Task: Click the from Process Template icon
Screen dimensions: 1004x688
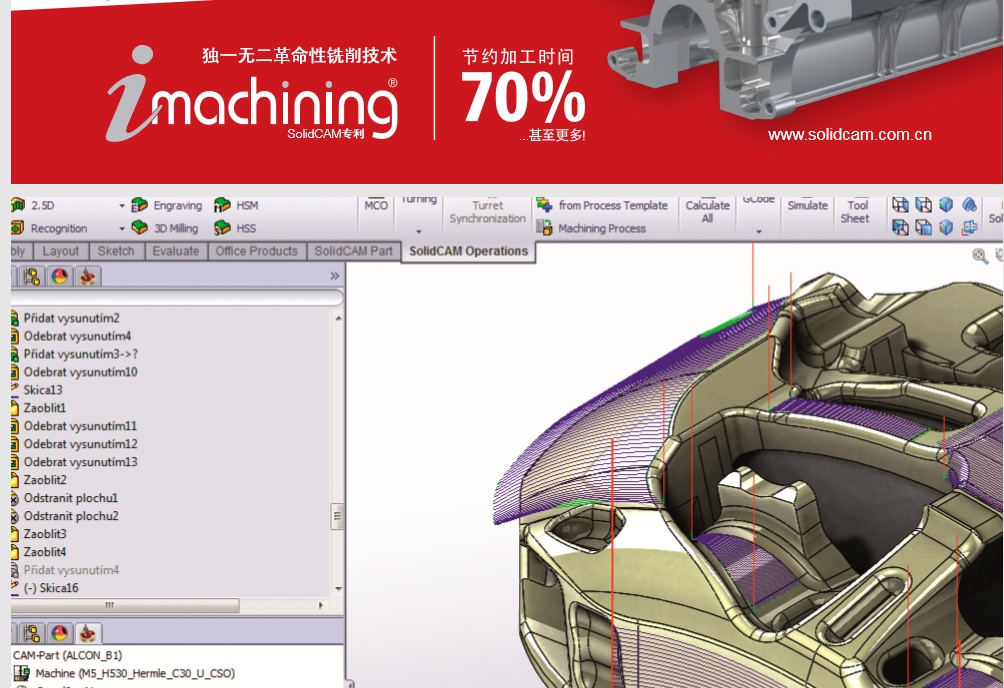Action: point(544,205)
